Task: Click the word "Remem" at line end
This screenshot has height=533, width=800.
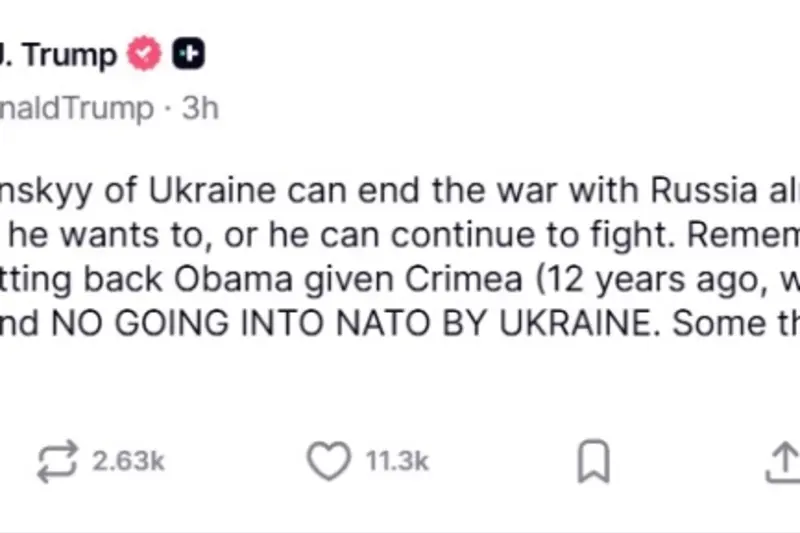Action: tap(743, 235)
